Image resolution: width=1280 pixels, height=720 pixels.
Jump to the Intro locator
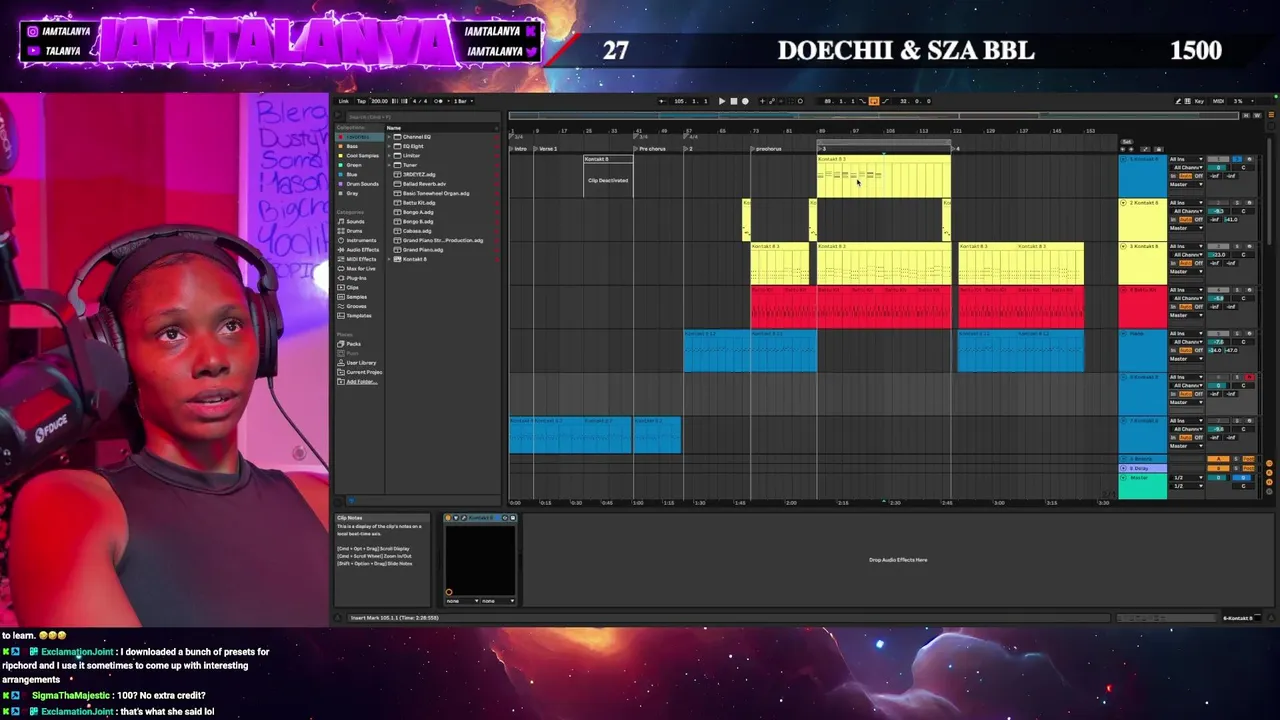518,149
